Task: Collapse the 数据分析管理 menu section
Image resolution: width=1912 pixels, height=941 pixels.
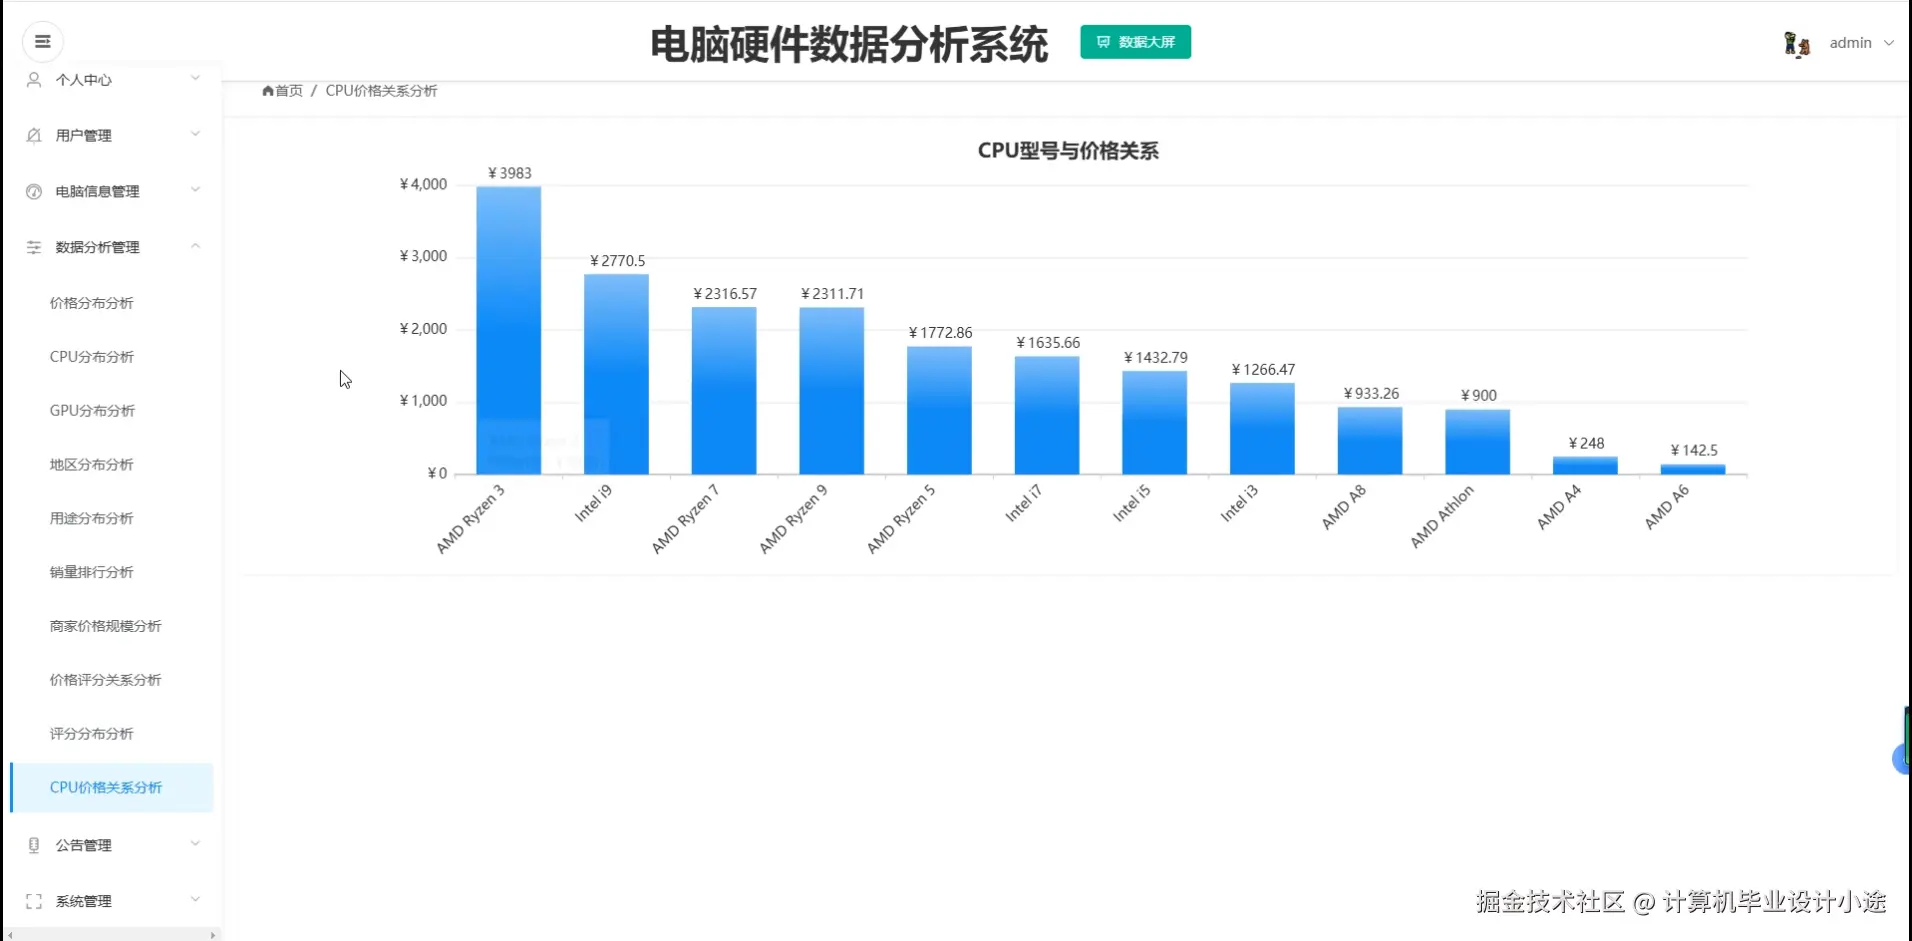Action: click(x=110, y=247)
